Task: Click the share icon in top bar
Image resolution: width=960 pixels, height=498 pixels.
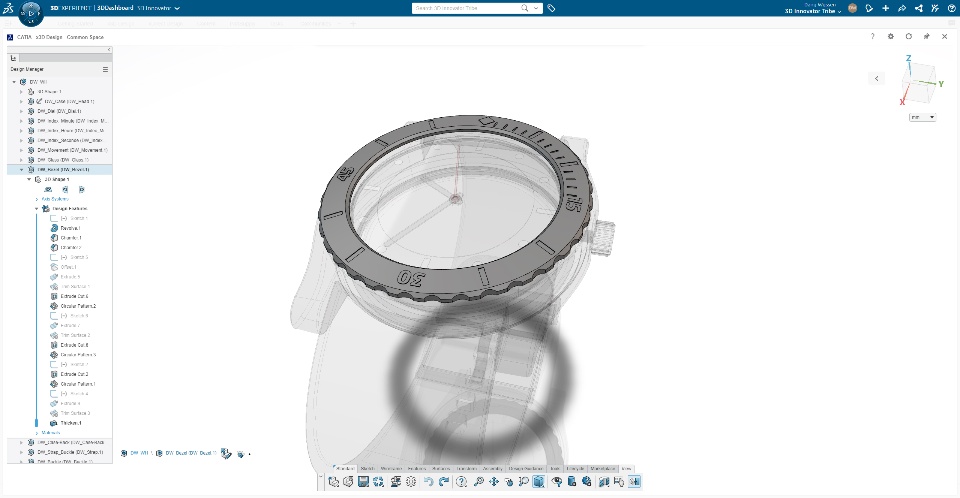Action: pyautogui.click(x=918, y=8)
